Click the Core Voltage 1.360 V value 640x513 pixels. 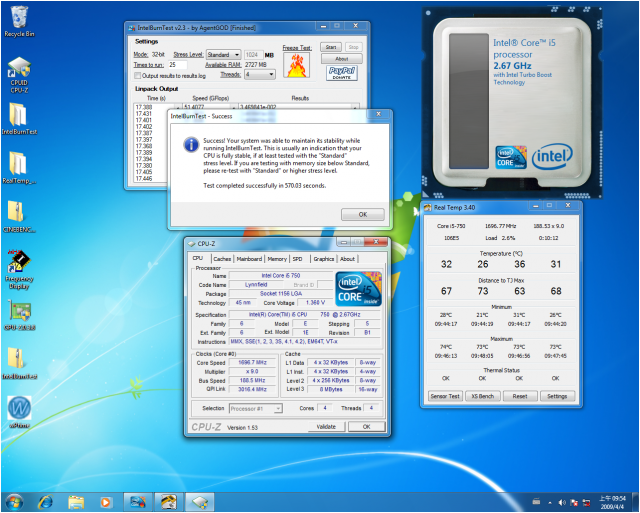tap(316, 303)
